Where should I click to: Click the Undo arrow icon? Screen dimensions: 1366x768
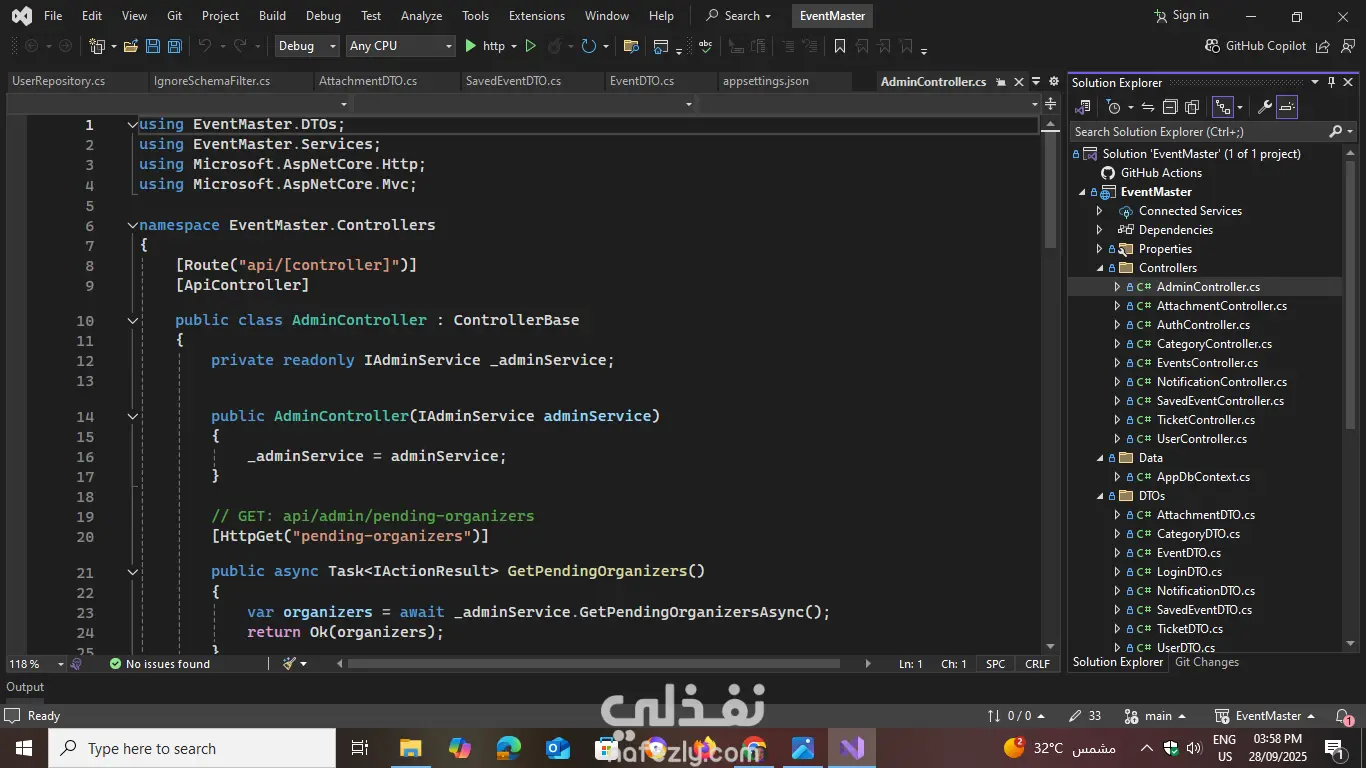click(205, 46)
